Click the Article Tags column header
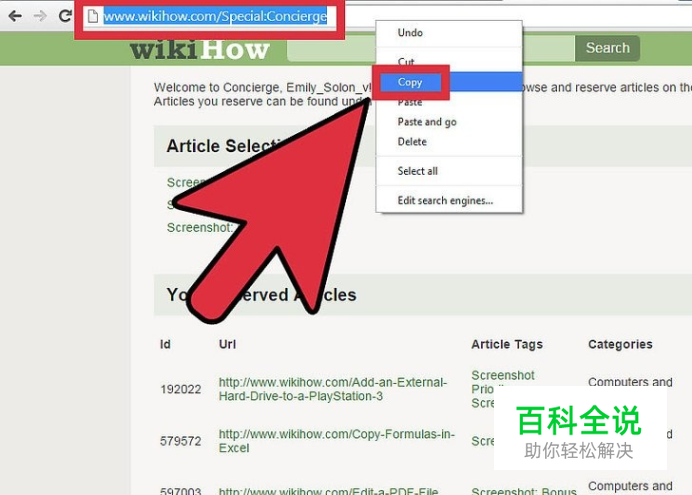Viewport: 692px width, 495px height. 507,345
